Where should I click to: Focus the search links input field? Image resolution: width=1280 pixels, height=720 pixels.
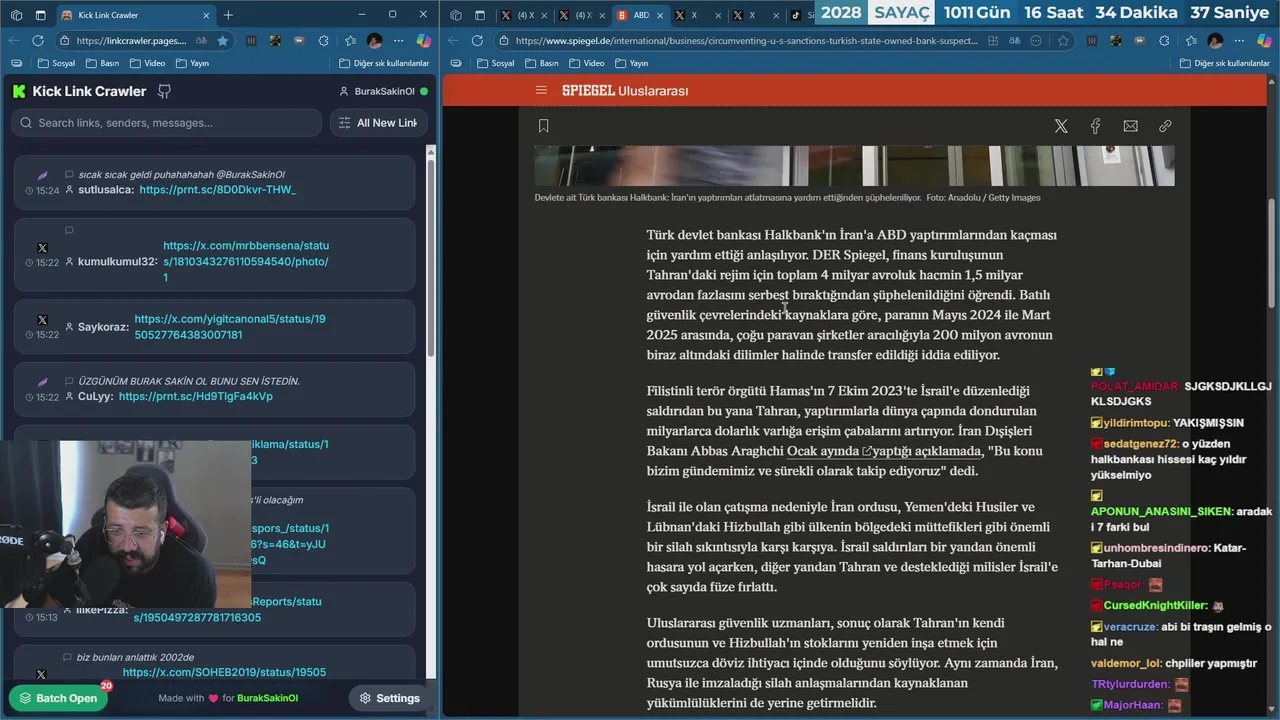(x=166, y=123)
